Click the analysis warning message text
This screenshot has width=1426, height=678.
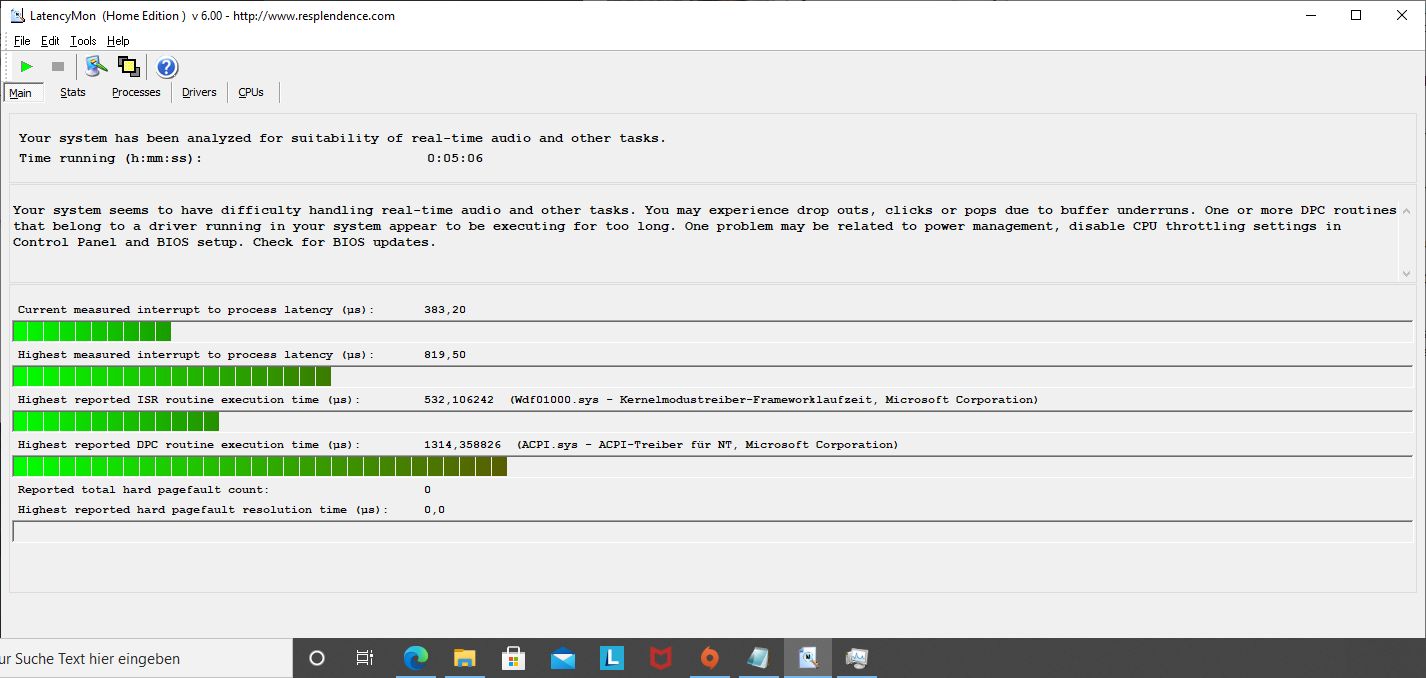coord(705,227)
